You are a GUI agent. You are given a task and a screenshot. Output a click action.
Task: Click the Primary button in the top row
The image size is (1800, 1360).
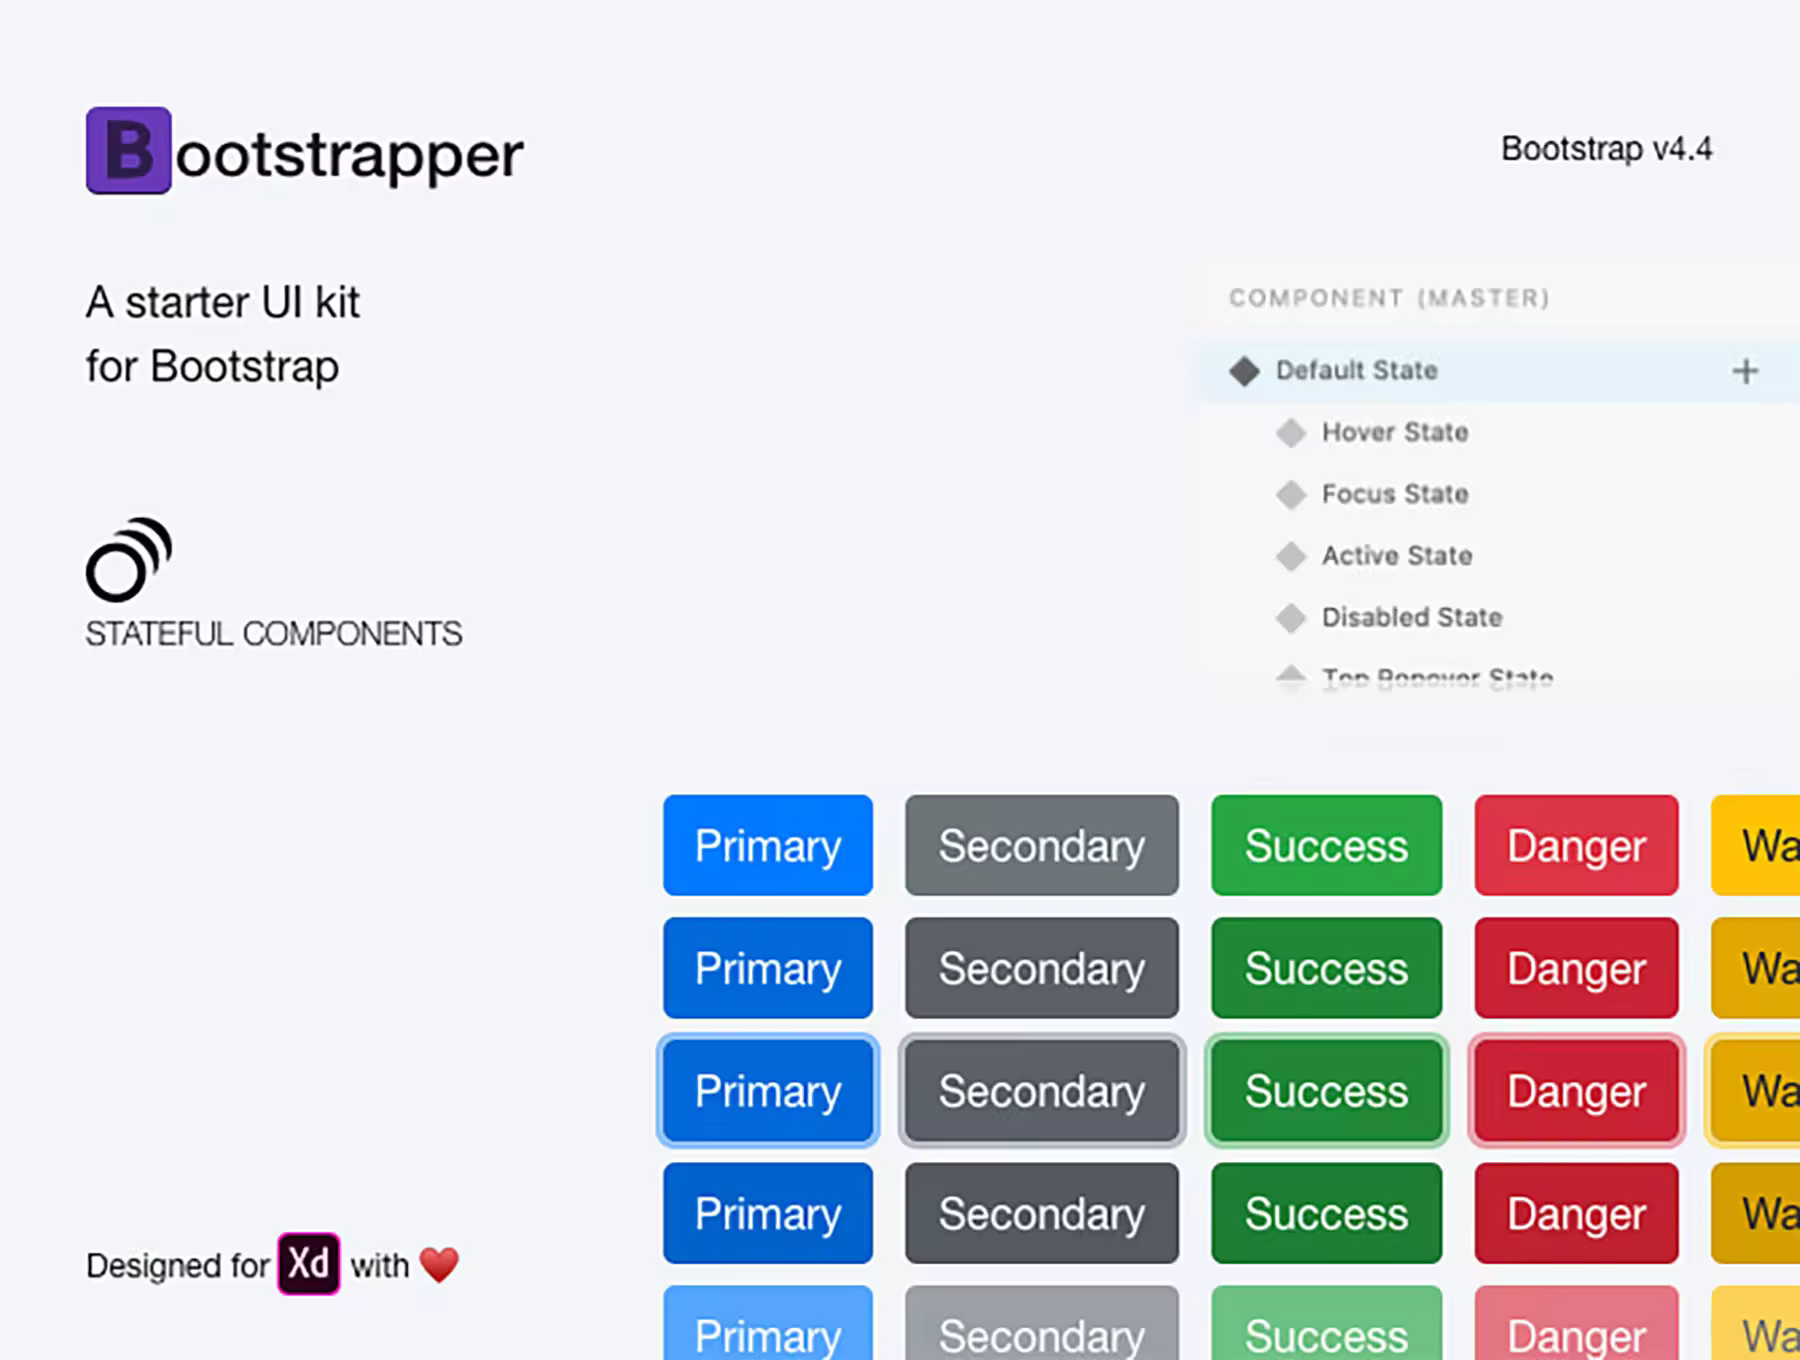point(768,845)
